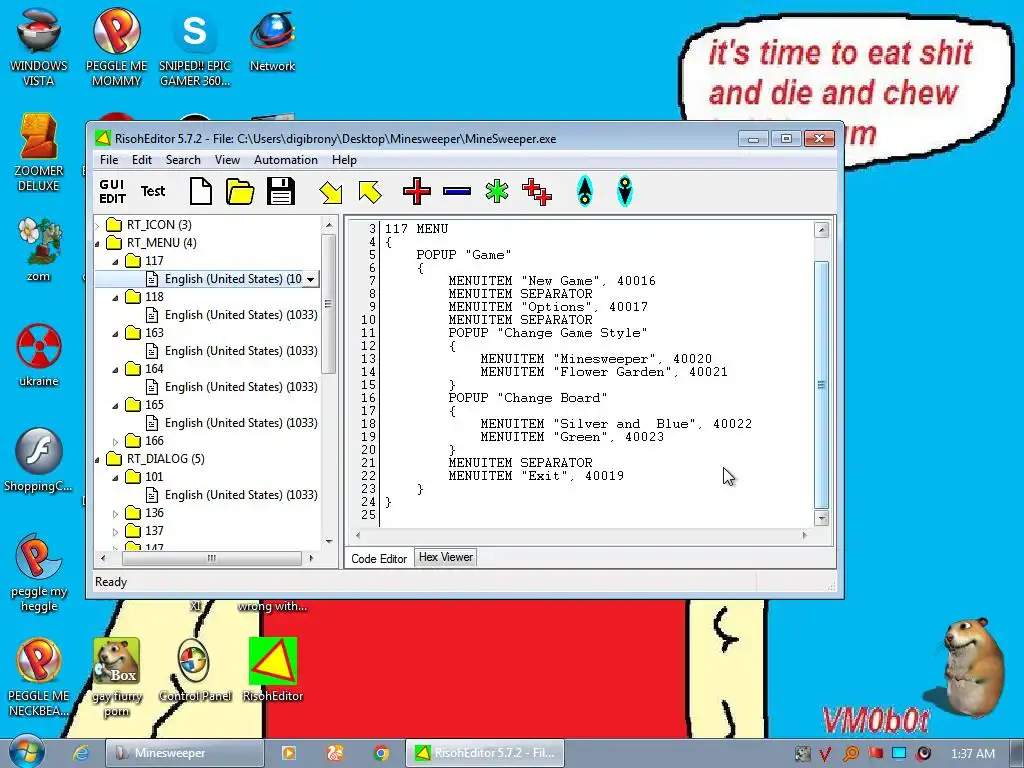Image resolution: width=1024 pixels, height=768 pixels.
Task: Open the Control Panel desktop icon
Action: pos(195,670)
